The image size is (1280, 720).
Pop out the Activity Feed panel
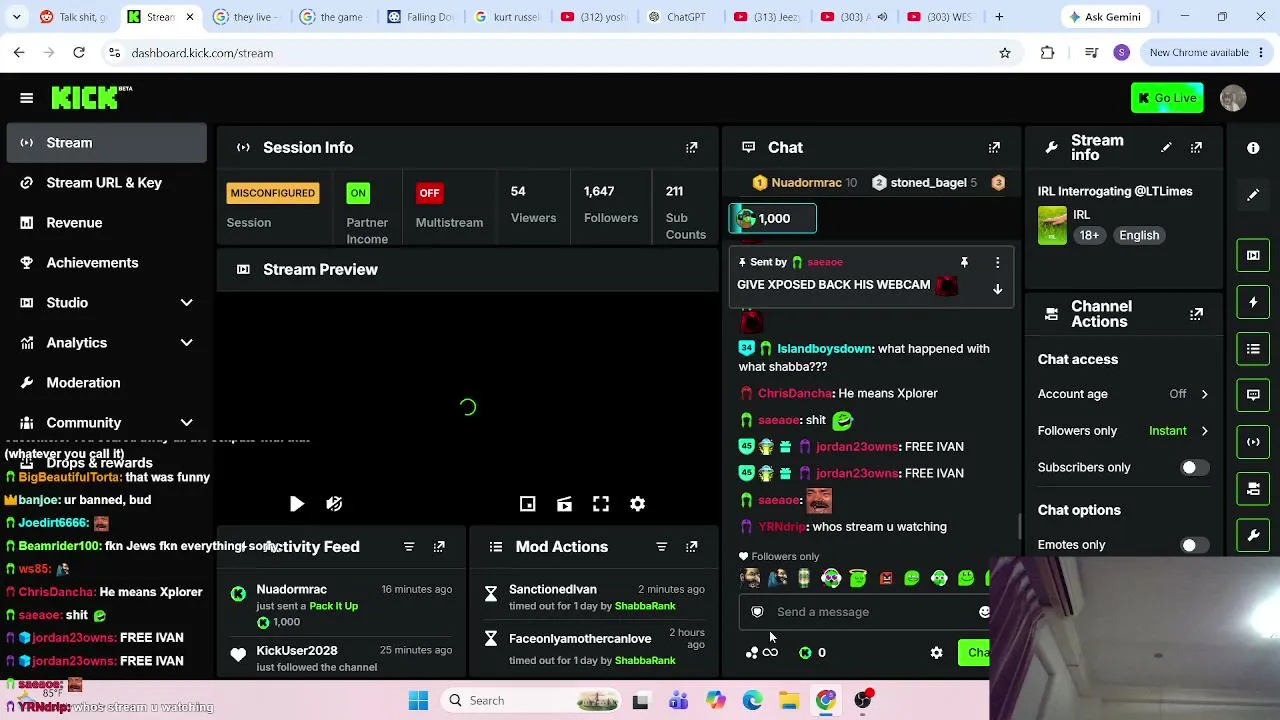[x=439, y=547]
